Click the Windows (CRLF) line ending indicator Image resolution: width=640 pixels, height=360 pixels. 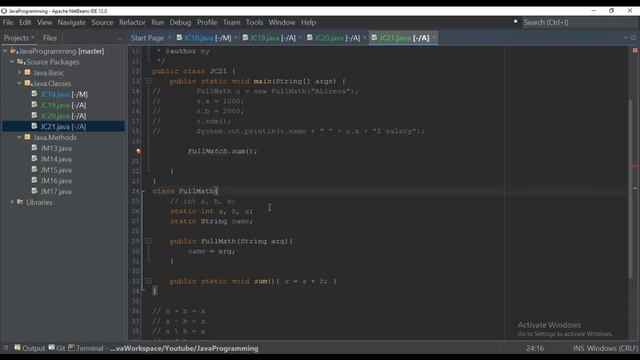[612, 349]
